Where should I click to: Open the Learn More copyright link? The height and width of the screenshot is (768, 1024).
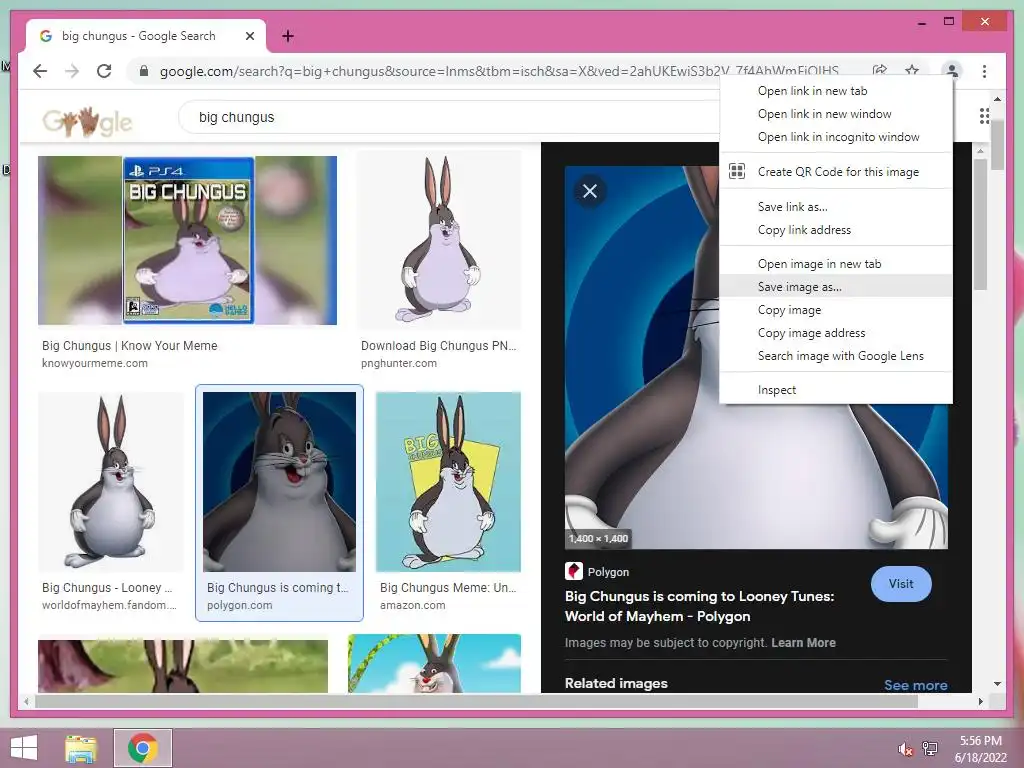803,643
